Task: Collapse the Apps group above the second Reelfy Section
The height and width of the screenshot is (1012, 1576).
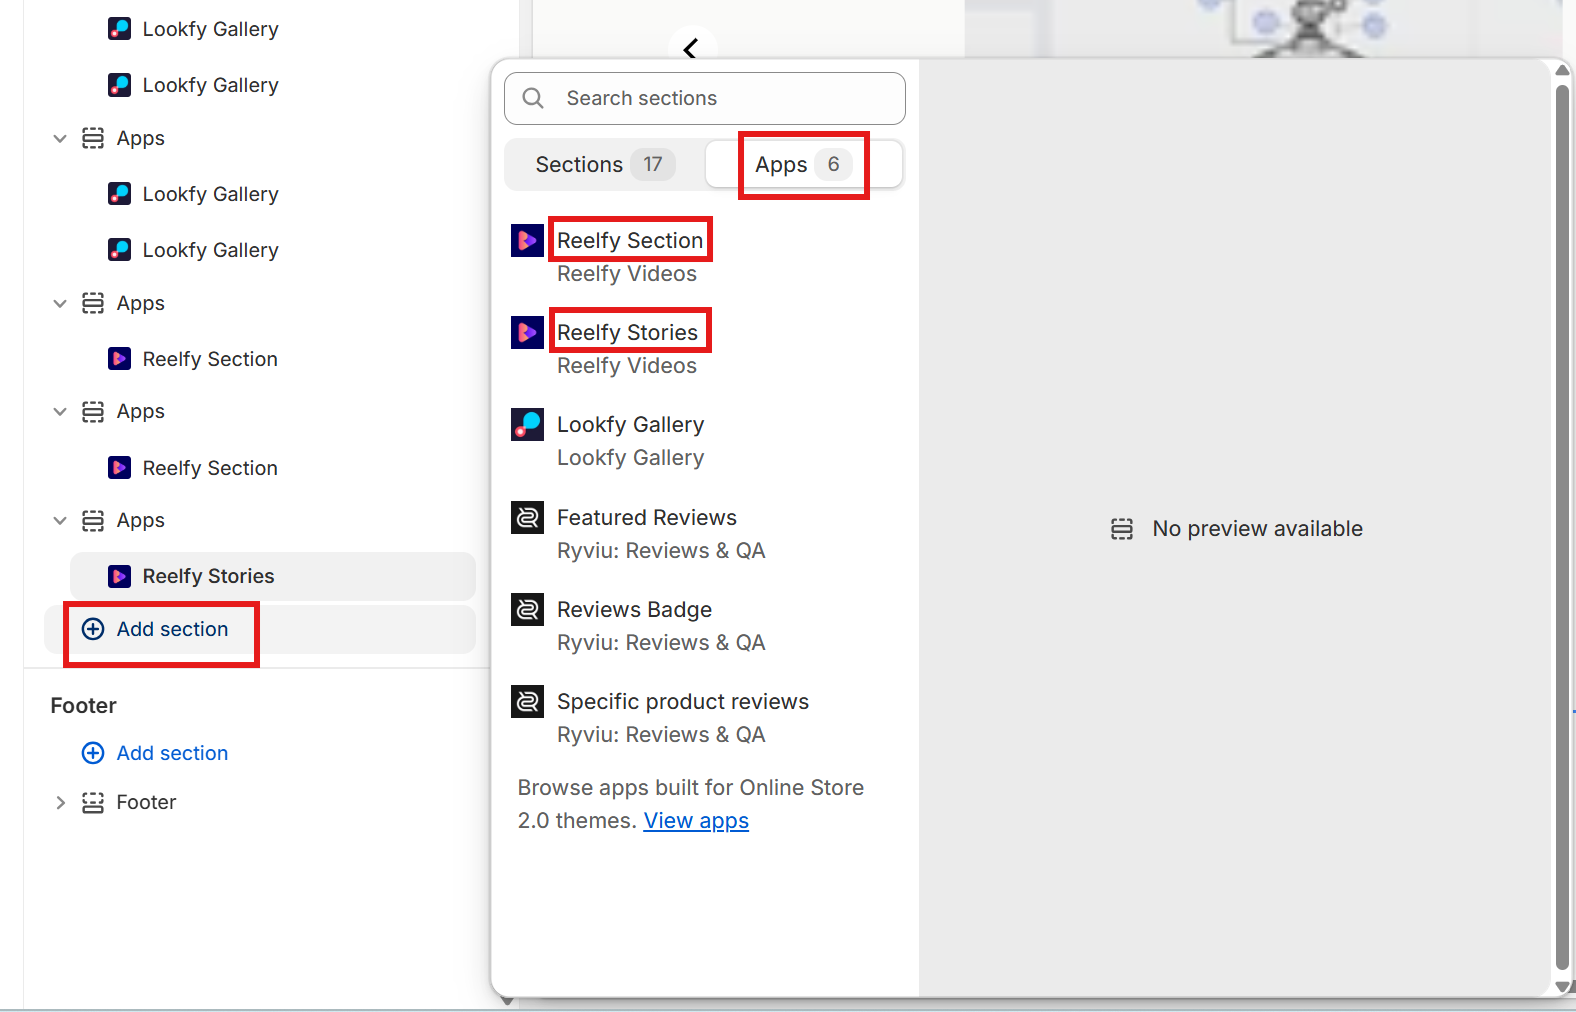Action: tap(60, 411)
